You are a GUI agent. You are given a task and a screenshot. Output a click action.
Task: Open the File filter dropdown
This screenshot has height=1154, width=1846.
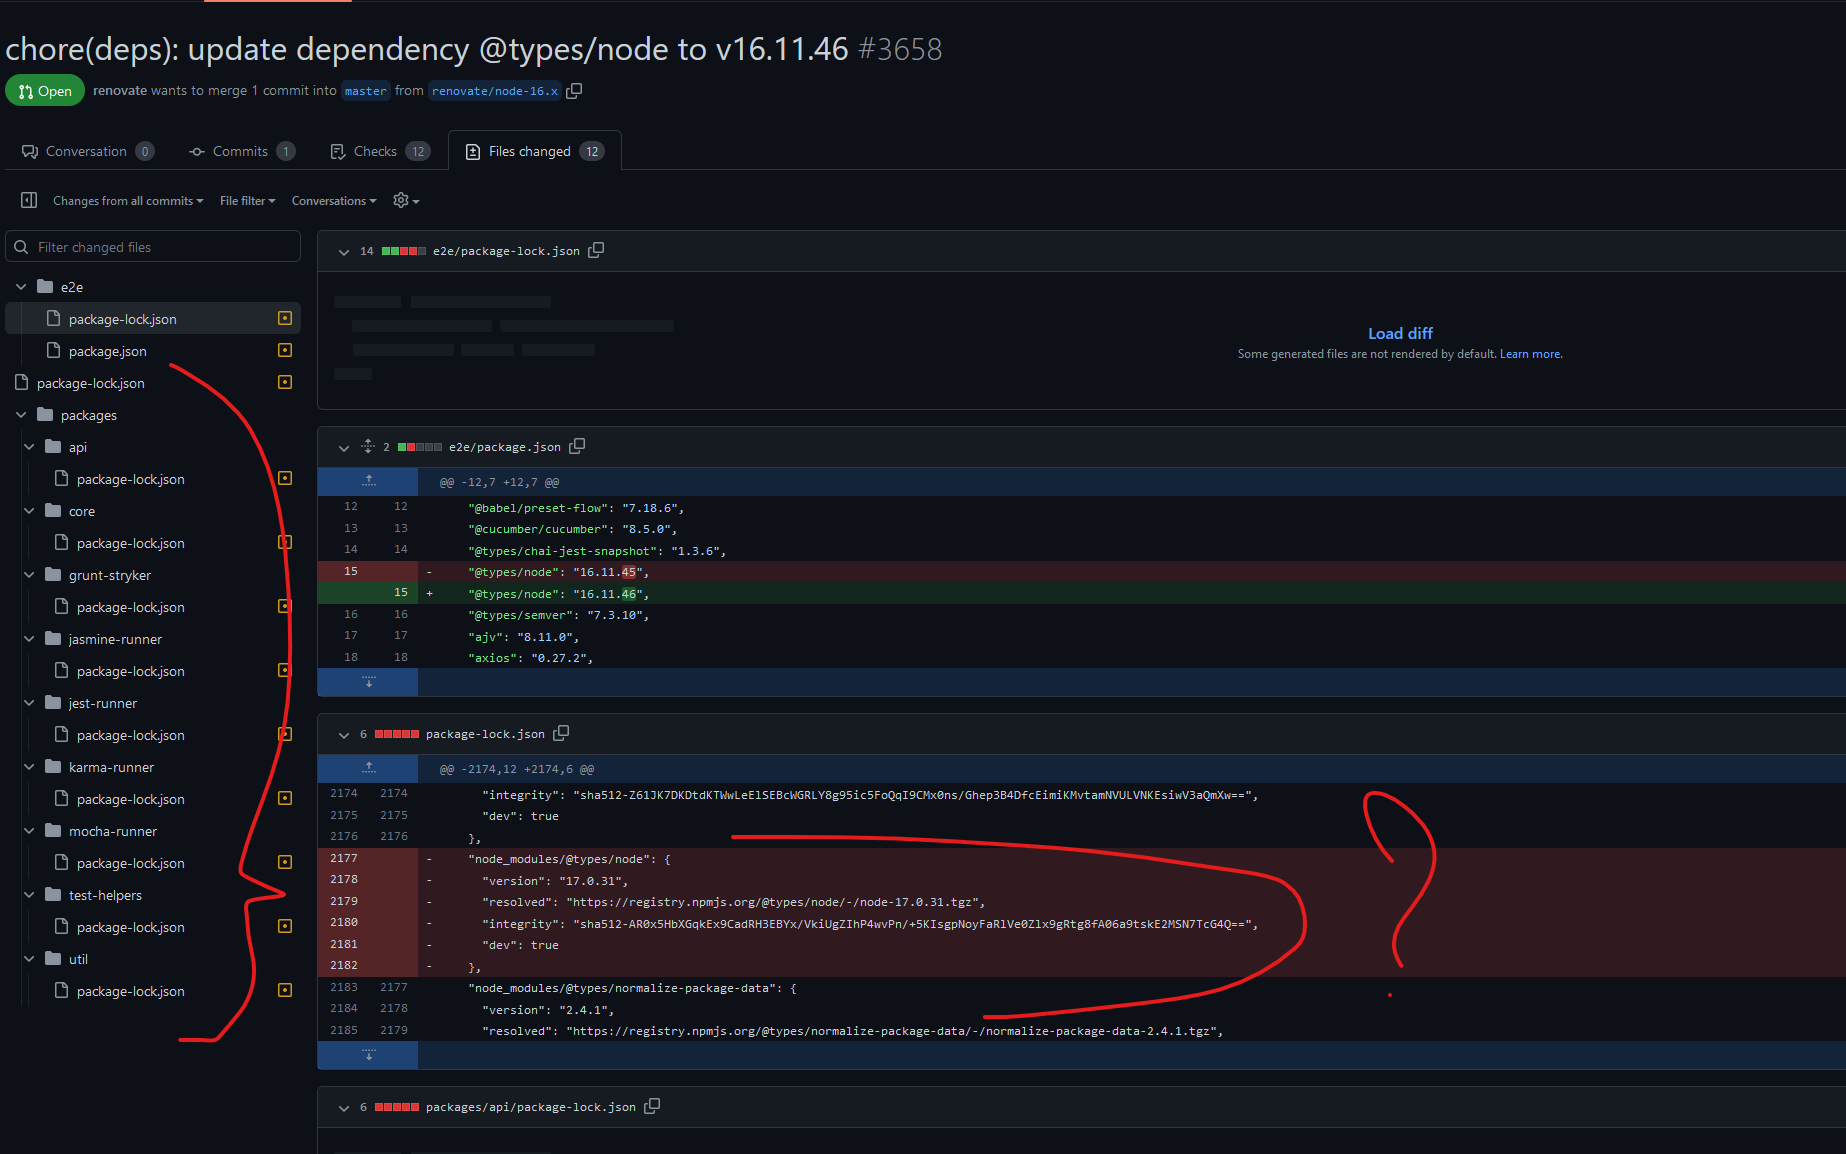[x=247, y=200]
